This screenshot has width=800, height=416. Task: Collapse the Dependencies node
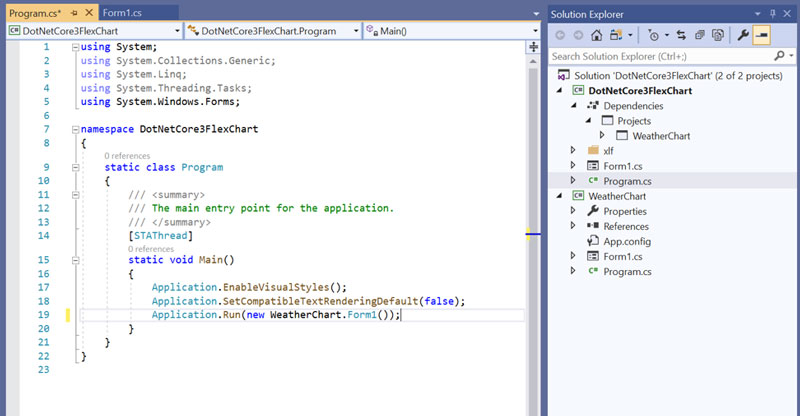(574, 105)
